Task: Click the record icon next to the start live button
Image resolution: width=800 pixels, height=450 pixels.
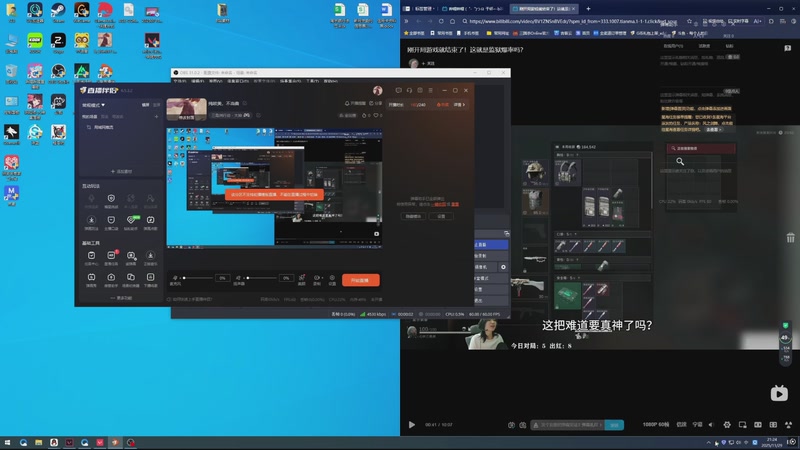Action: [317, 278]
